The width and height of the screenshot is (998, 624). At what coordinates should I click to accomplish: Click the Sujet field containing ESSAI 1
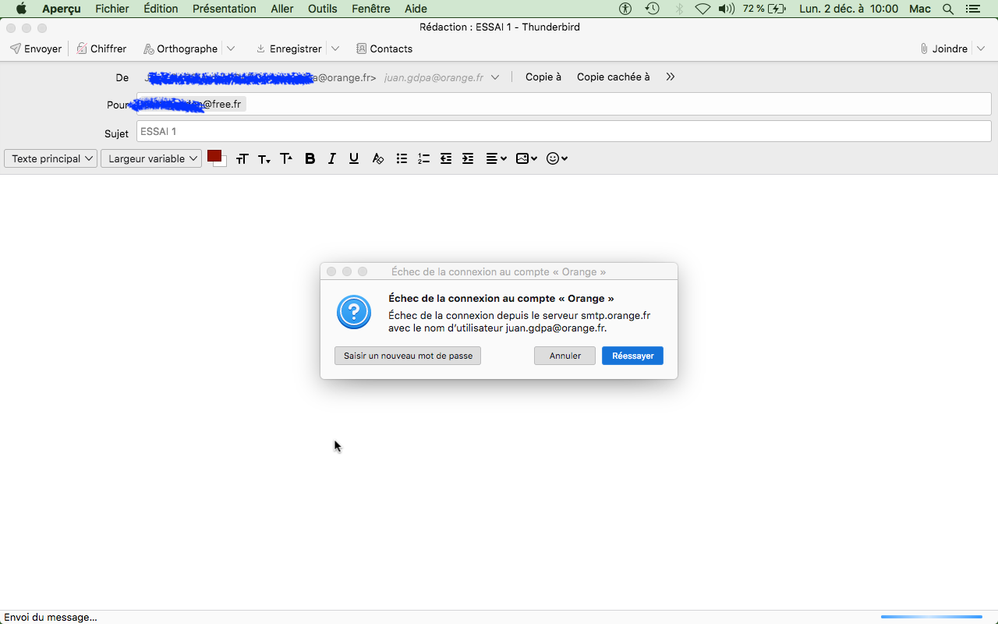pos(563,131)
